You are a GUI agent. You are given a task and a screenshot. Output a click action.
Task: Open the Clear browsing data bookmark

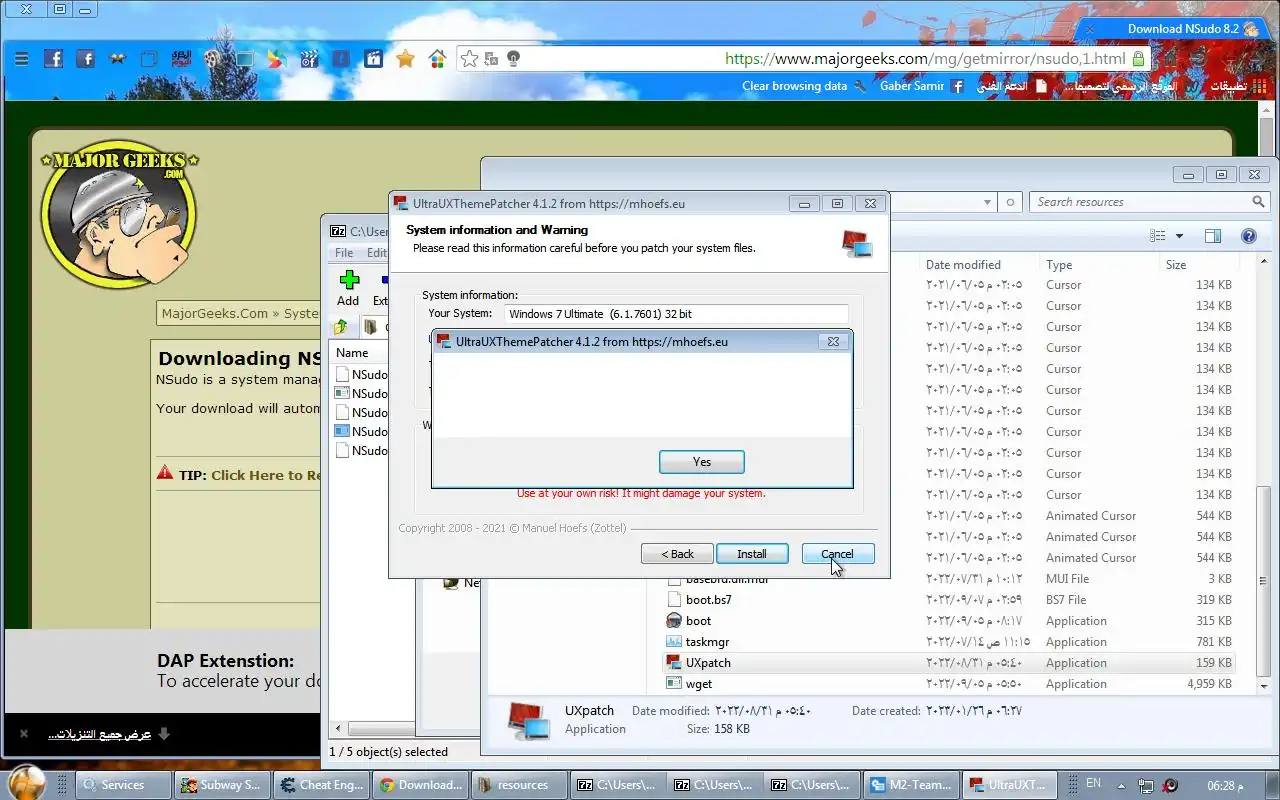click(x=804, y=86)
